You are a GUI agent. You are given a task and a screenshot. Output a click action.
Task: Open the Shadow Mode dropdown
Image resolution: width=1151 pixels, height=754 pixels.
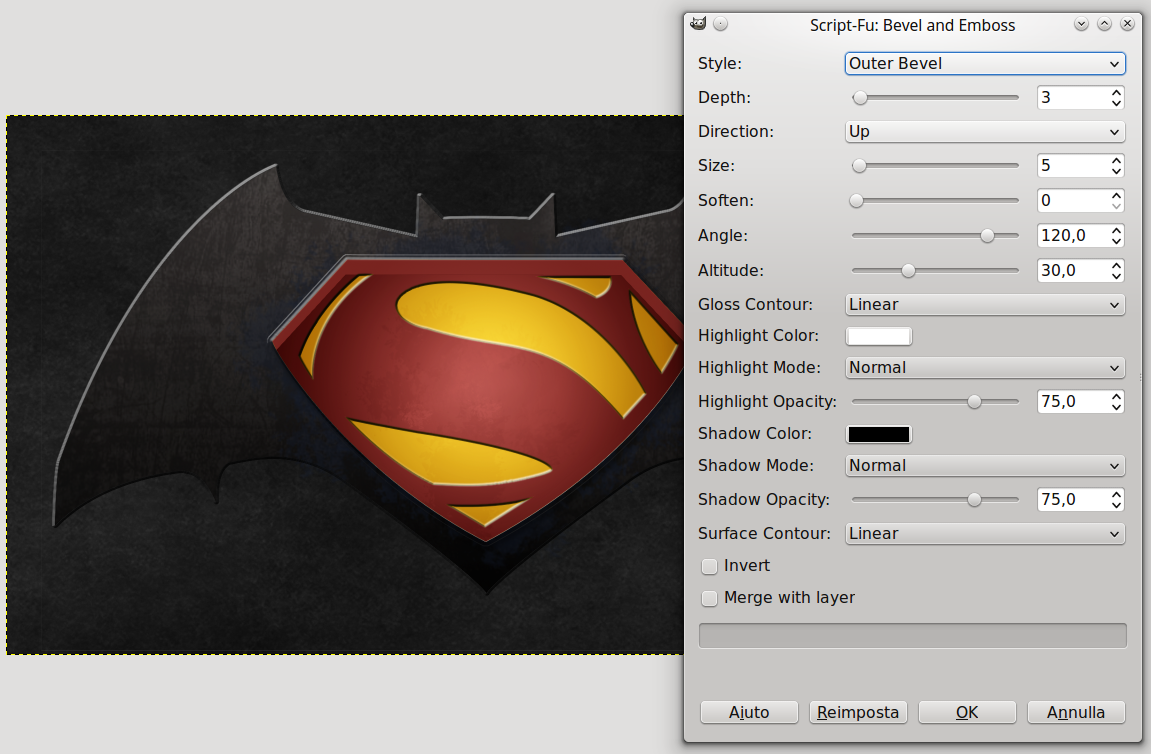tap(985, 465)
